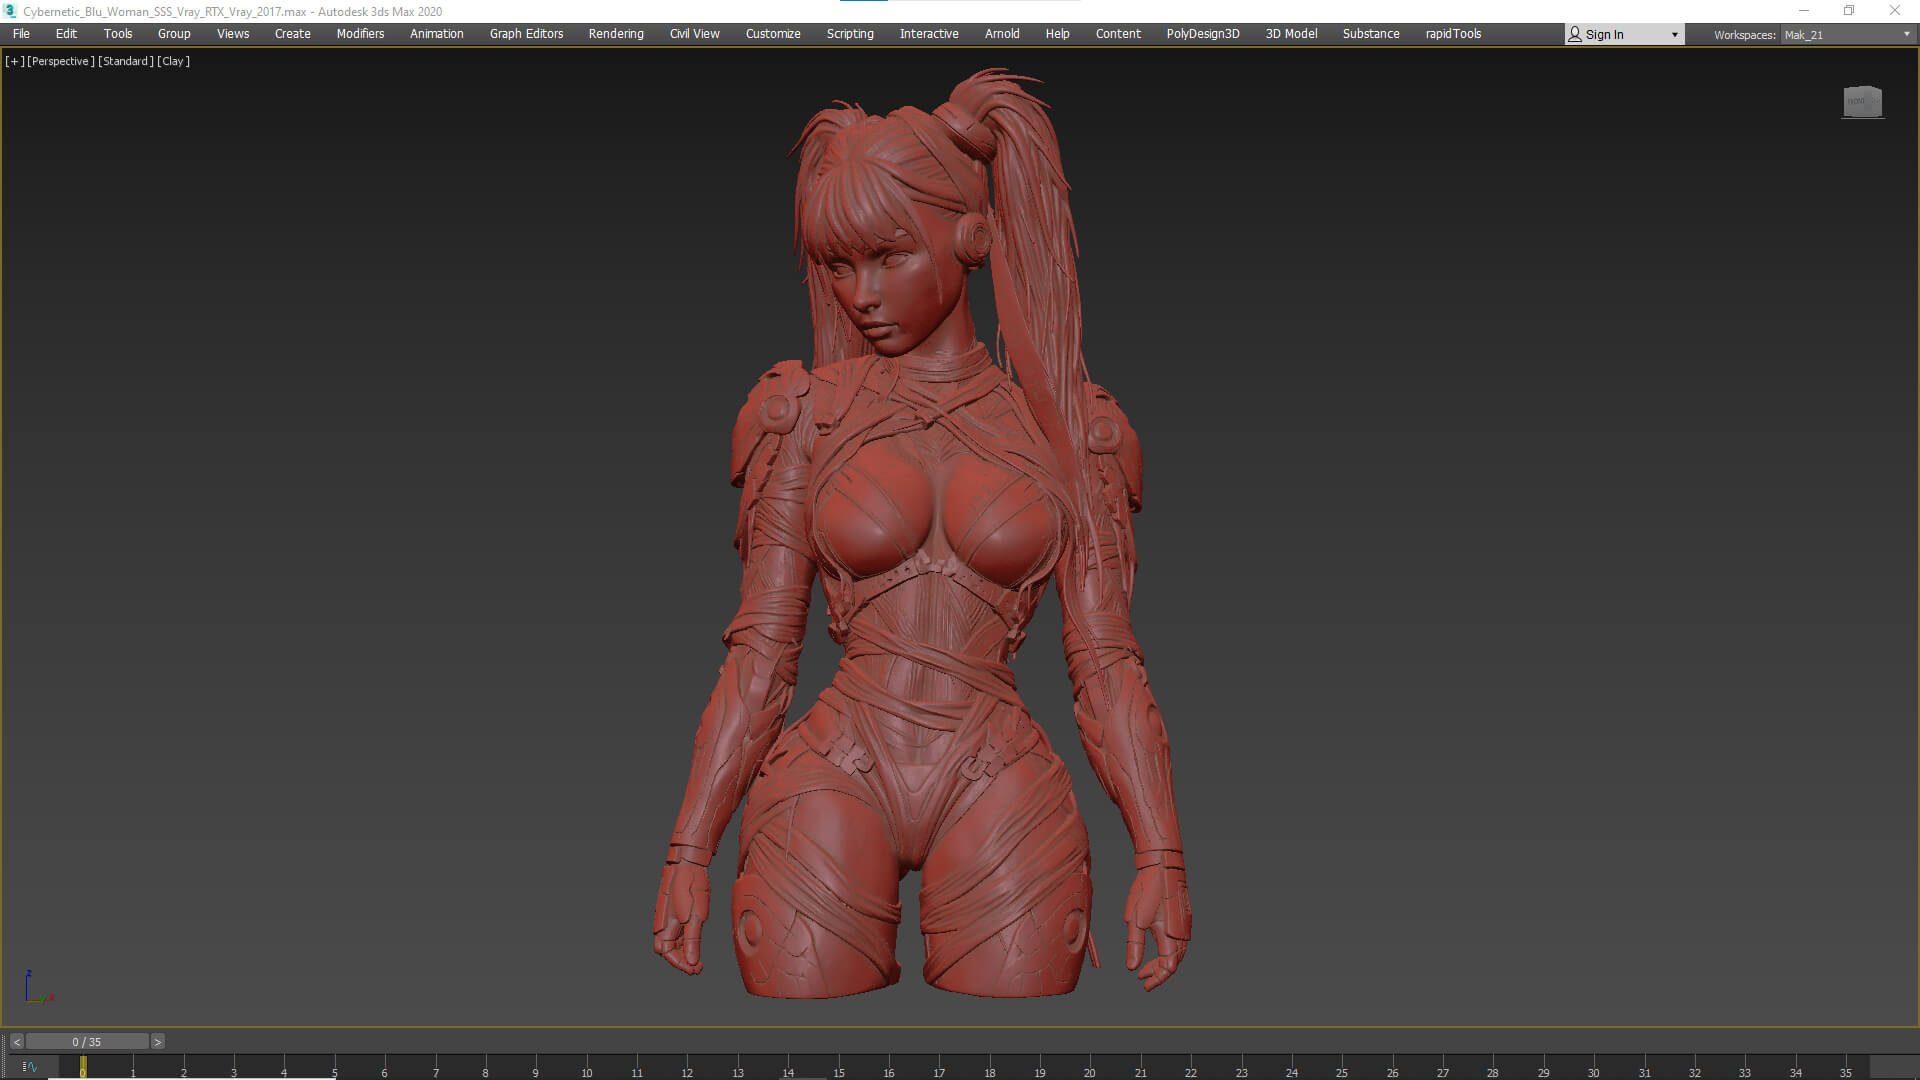1920x1080 pixels.
Task: Open the Scripting menu
Action: point(850,34)
